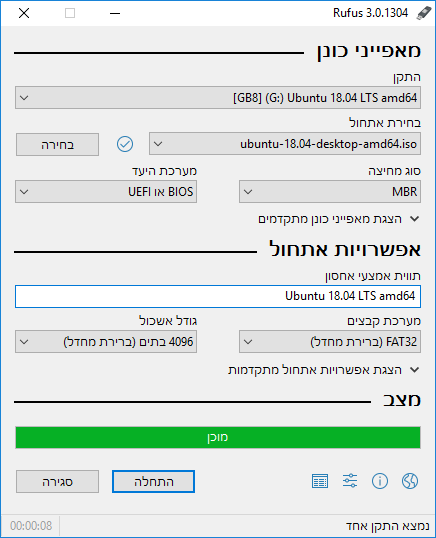Image resolution: width=436 pixels, height=538 pixels.
Task: Show the log window icon
Action: [x=320, y=481]
